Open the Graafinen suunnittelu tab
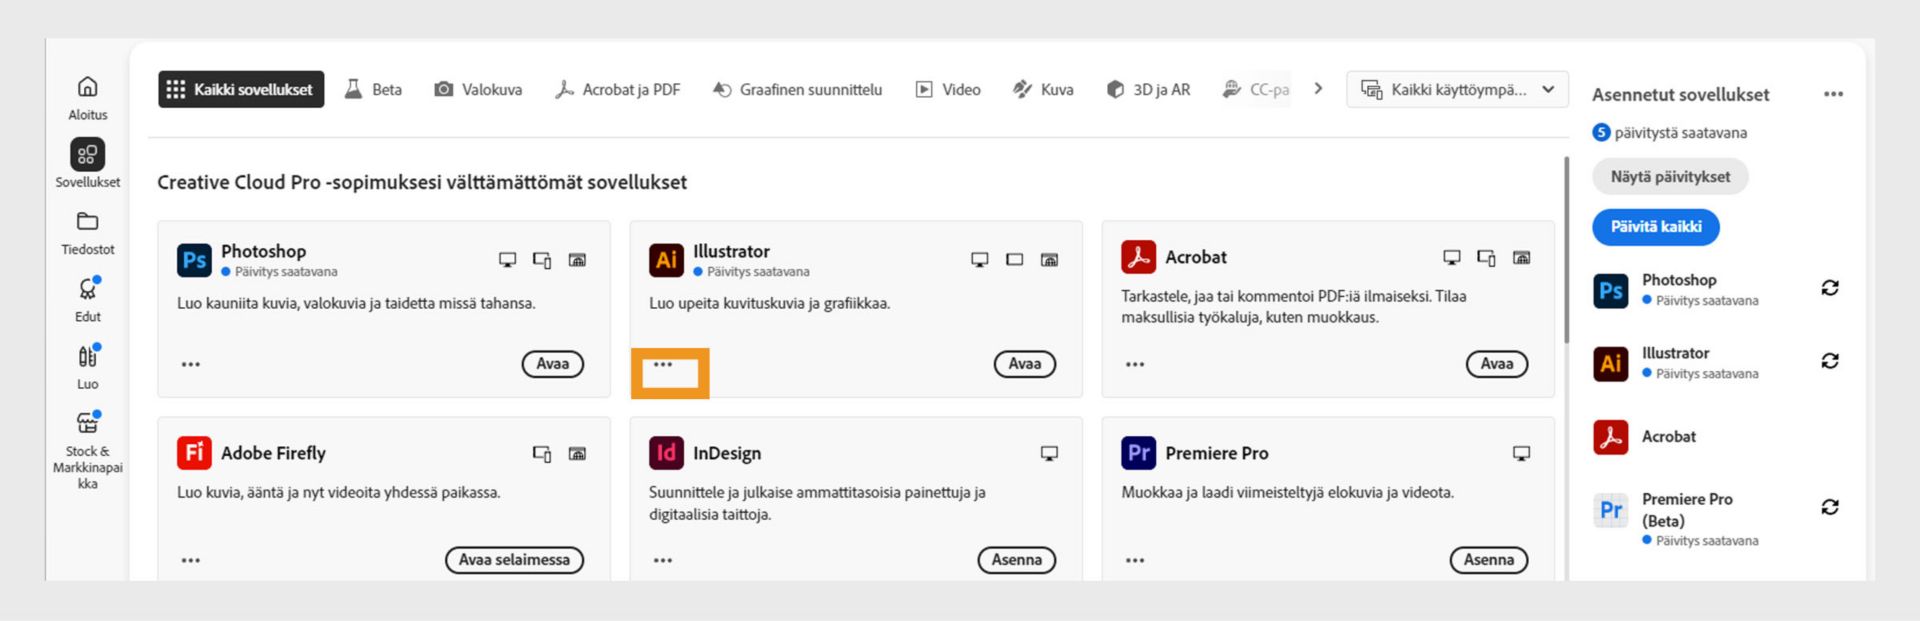 click(797, 89)
